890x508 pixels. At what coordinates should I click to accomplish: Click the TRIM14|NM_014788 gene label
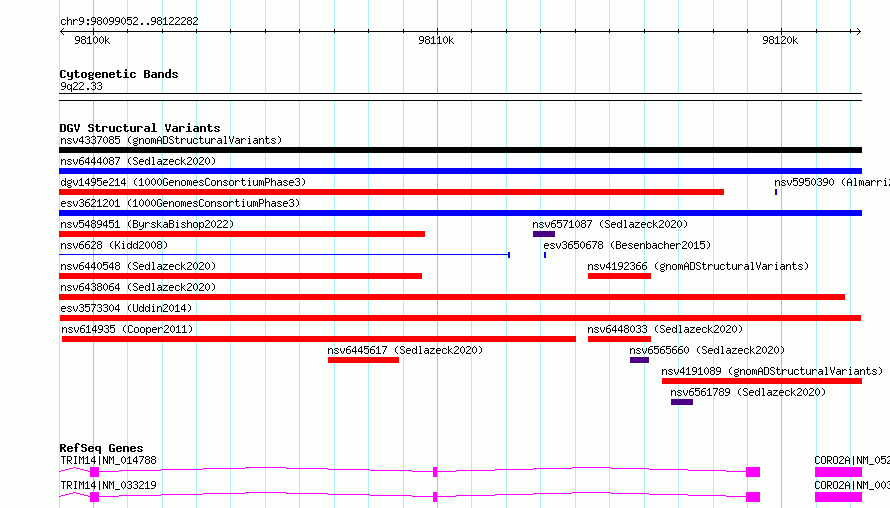pos(108,460)
